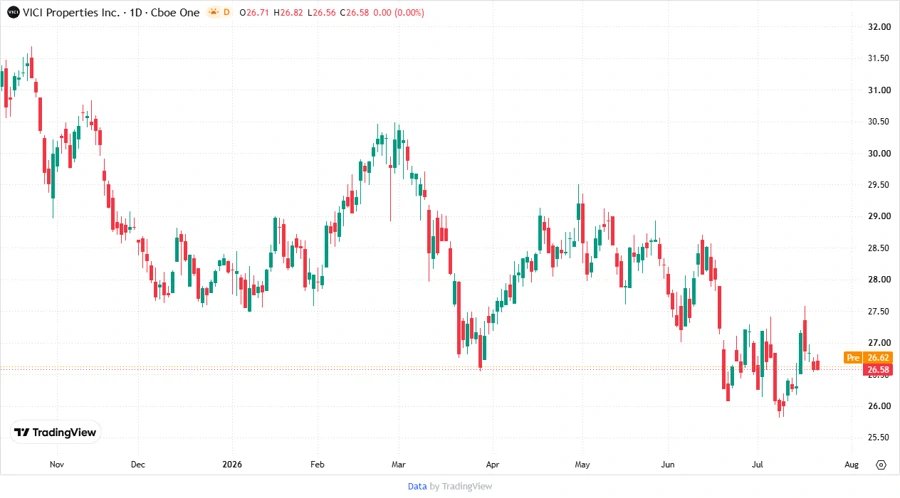Click the Aug label on time axis

pyautogui.click(x=852, y=464)
